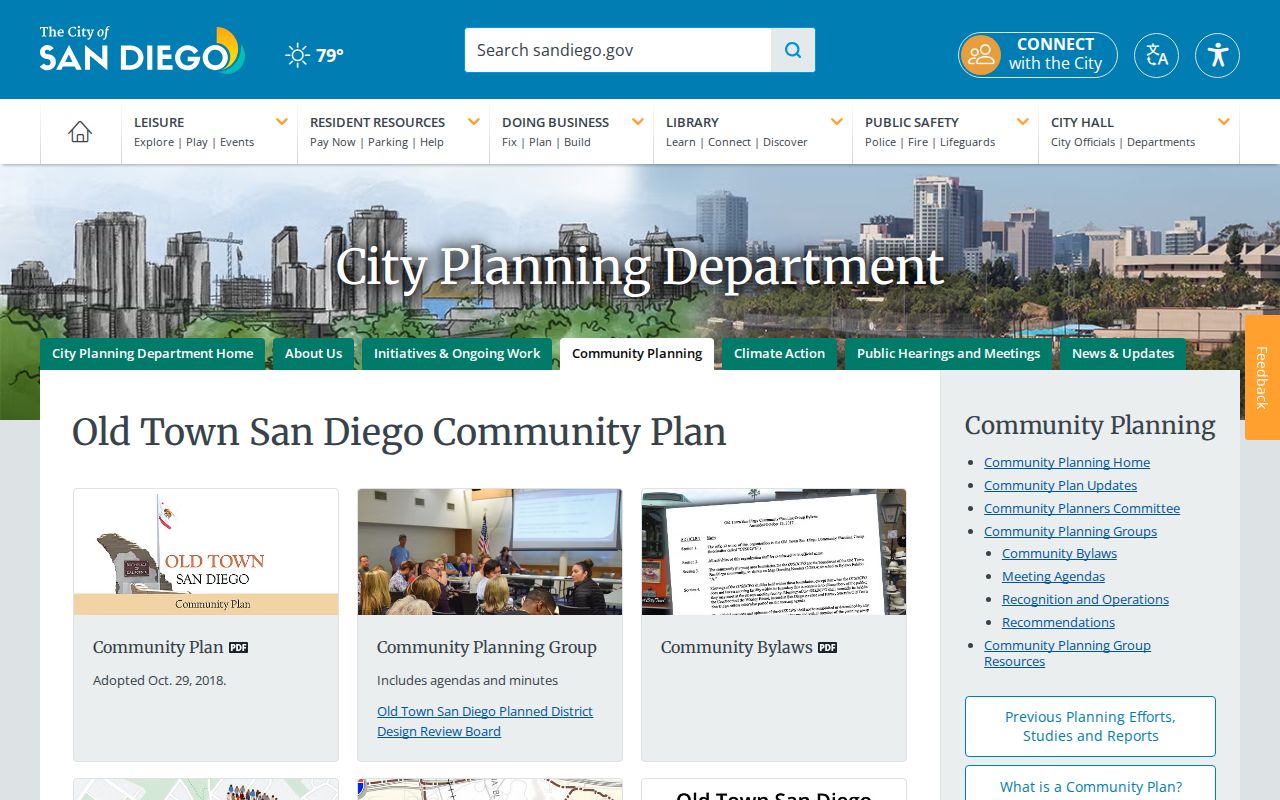1280x800 pixels.
Task: Go to the home house icon
Action: point(80,132)
